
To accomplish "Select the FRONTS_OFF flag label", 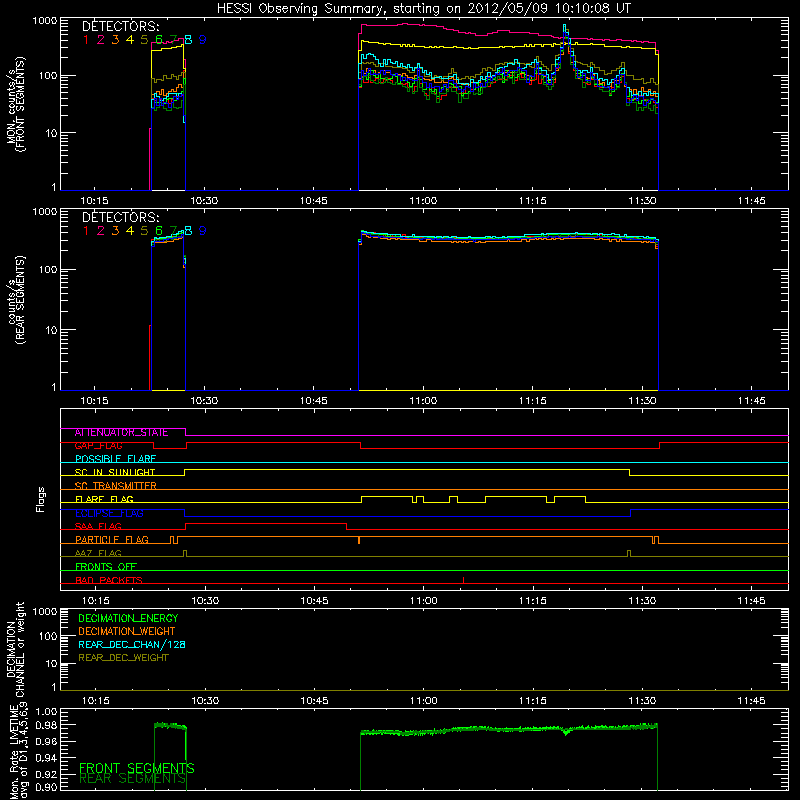I will tap(106, 567).
